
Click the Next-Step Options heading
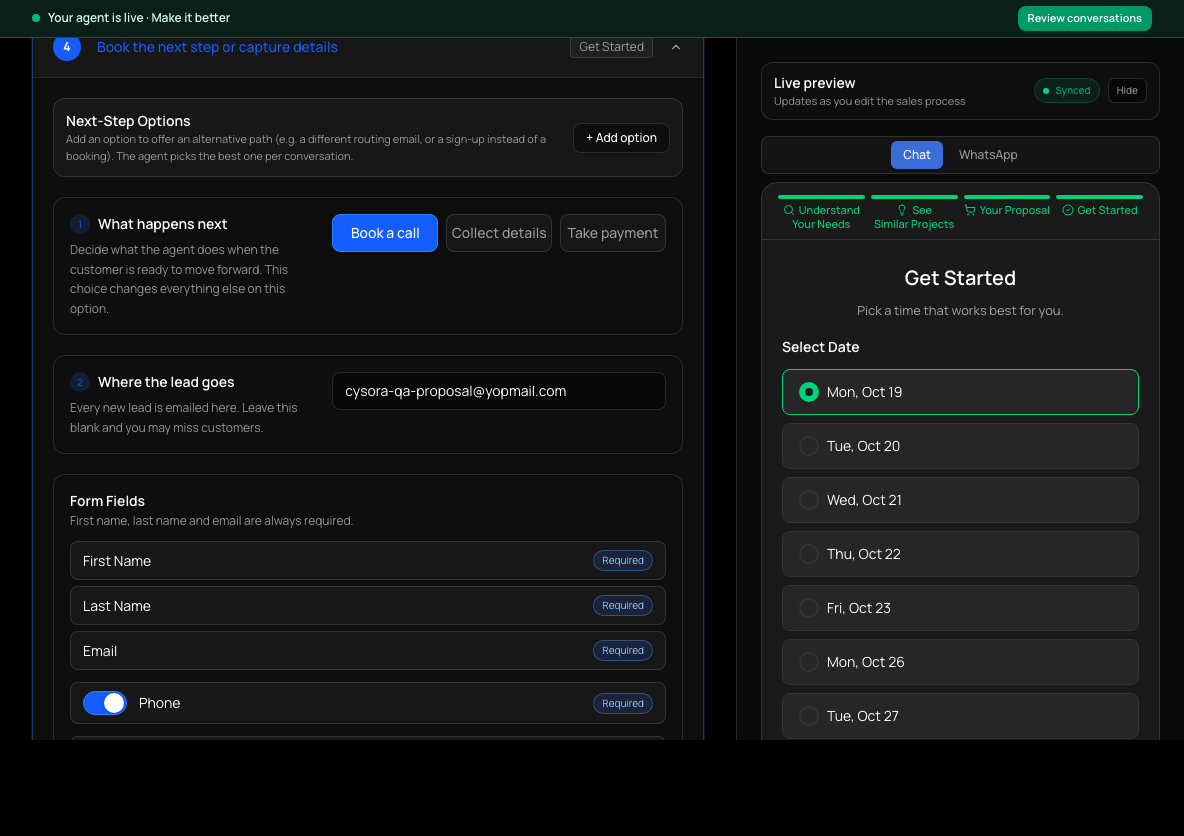coord(128,121)
